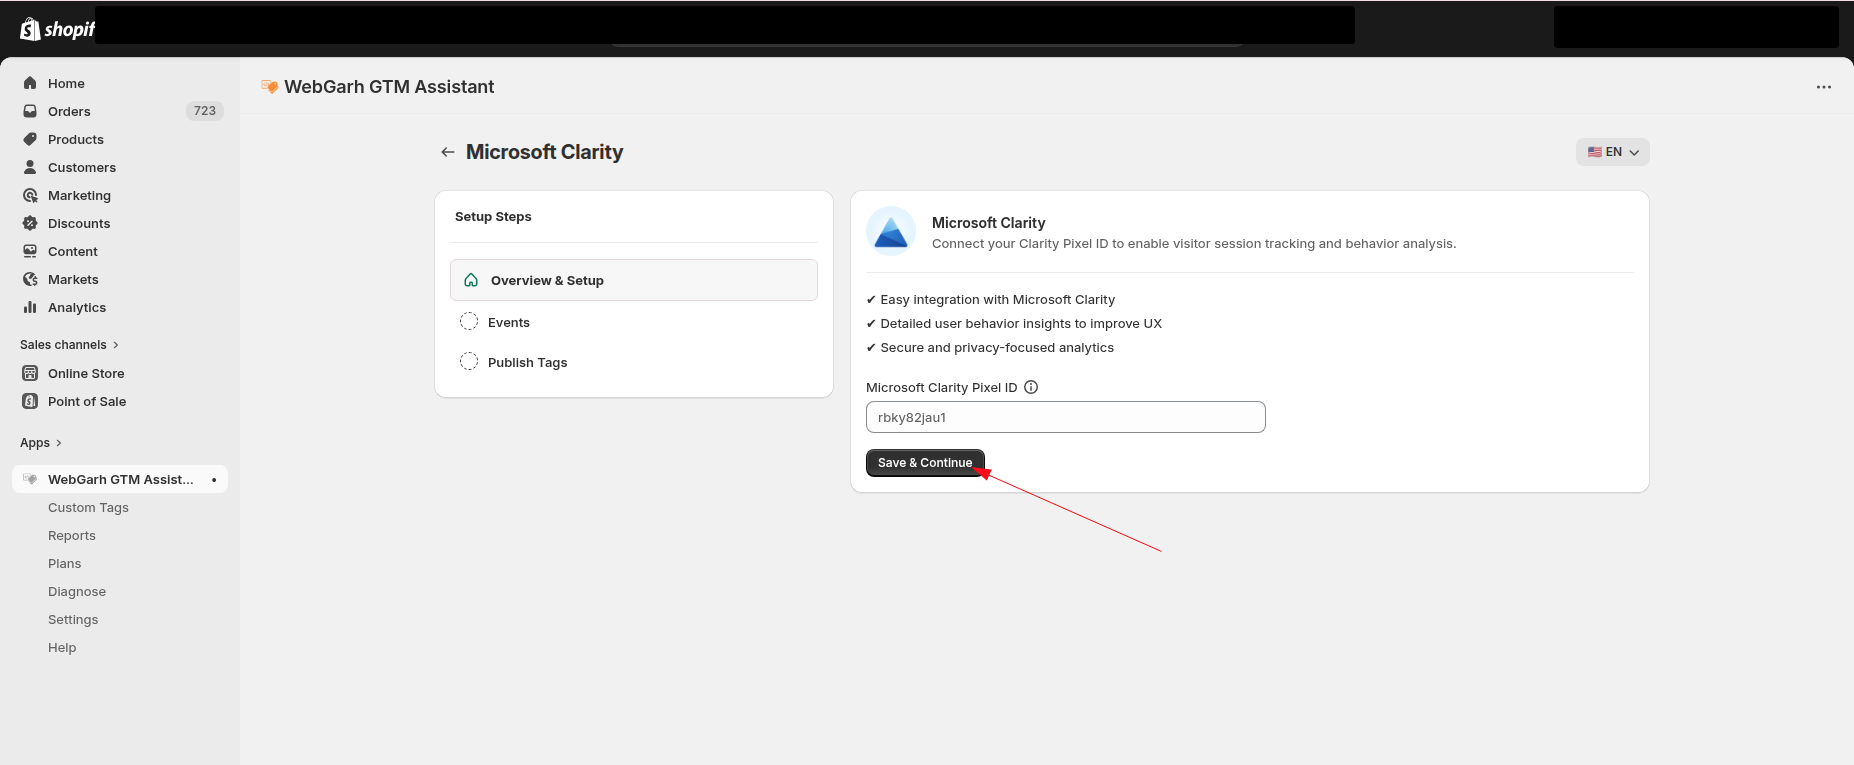This screenshot has height=765, width=1854.
Task: Open the Content page link
Action: tap(73, 251)
